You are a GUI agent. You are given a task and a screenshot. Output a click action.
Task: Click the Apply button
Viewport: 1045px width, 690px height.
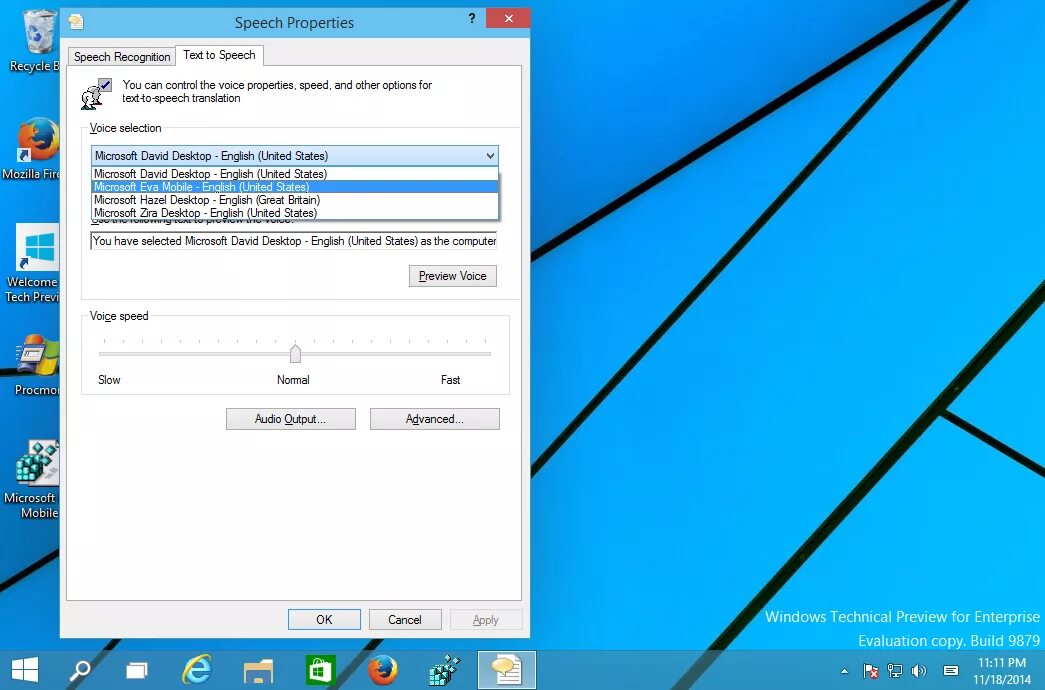click(x=486, y=619)
